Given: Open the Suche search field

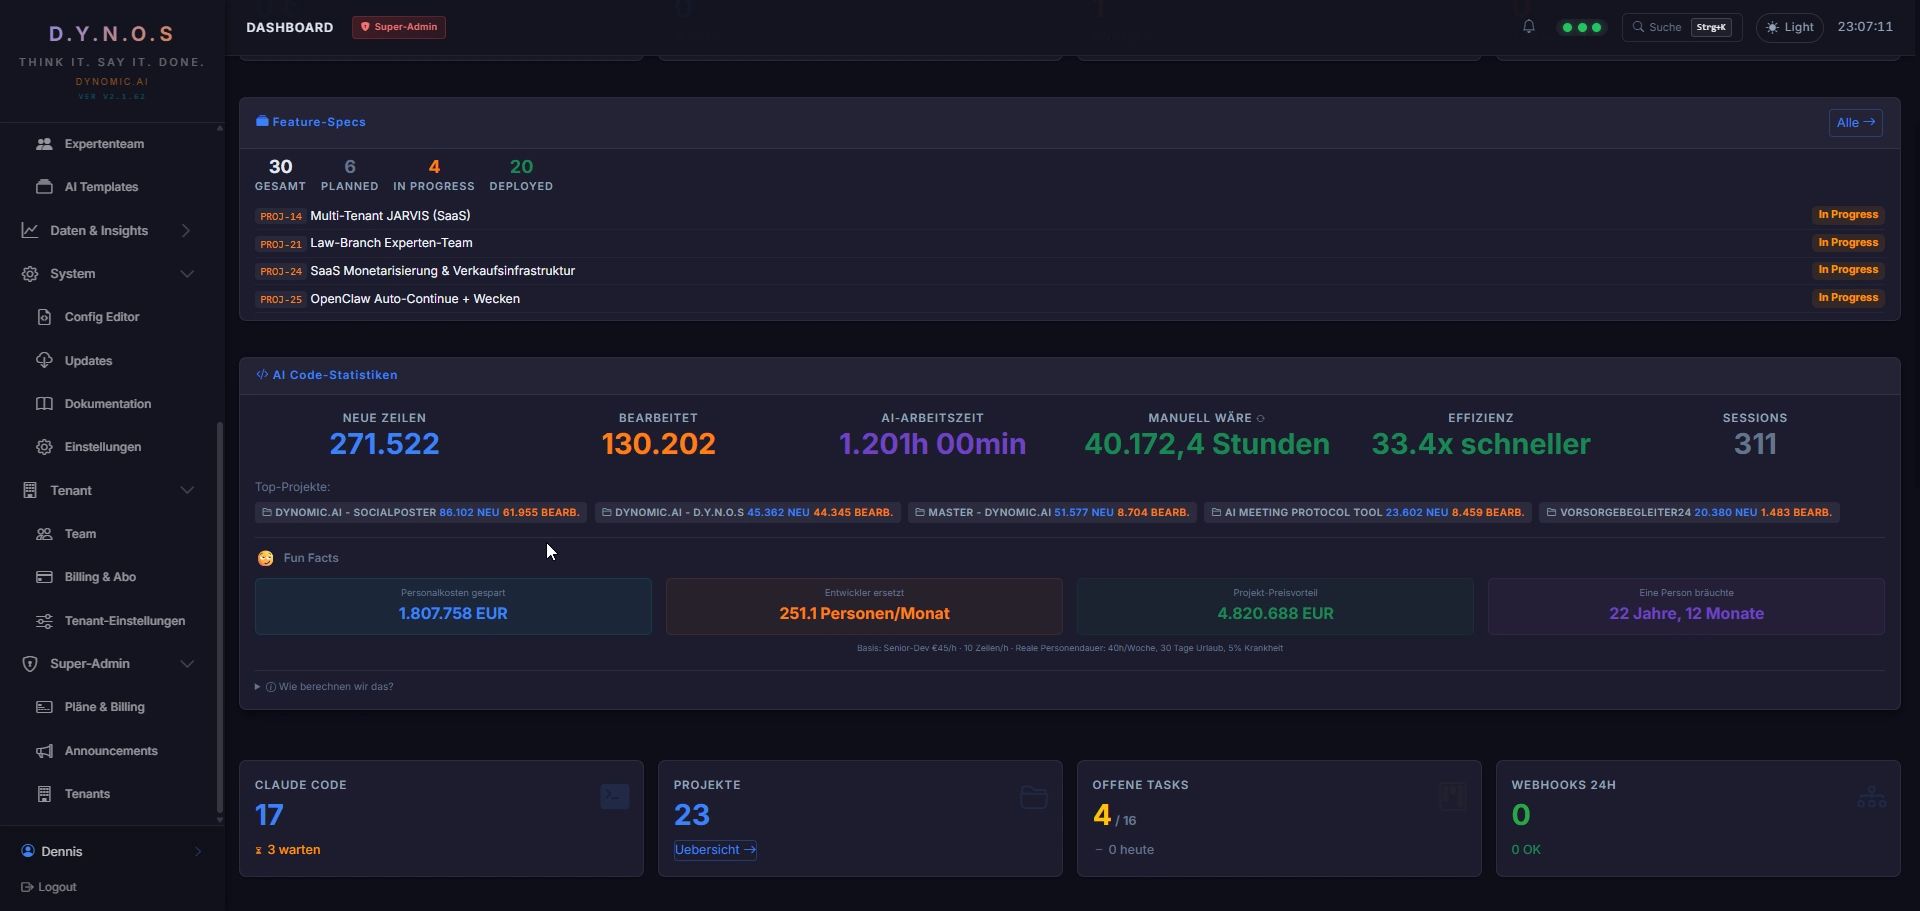Looking at the screenshot, I should tap(1682, 27).
